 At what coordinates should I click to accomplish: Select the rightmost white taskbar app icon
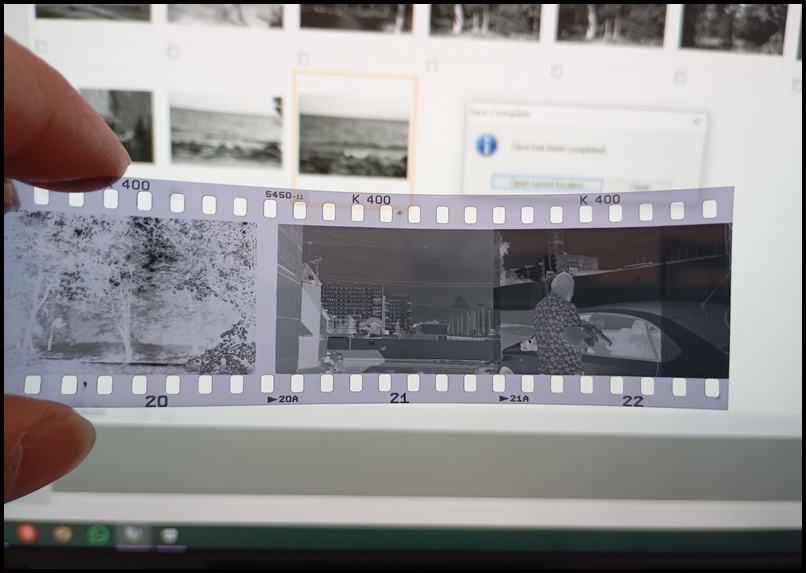click(169, 534)
